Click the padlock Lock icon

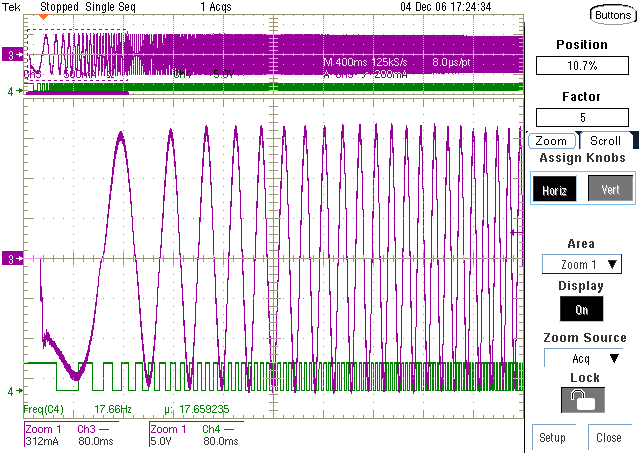coord(582,400)
